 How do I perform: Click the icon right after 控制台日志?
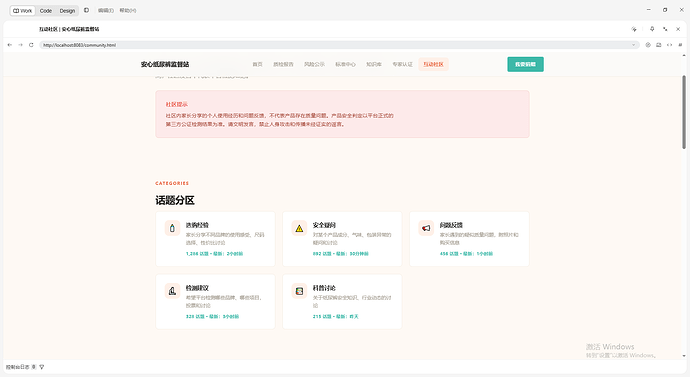pos(34,367)
